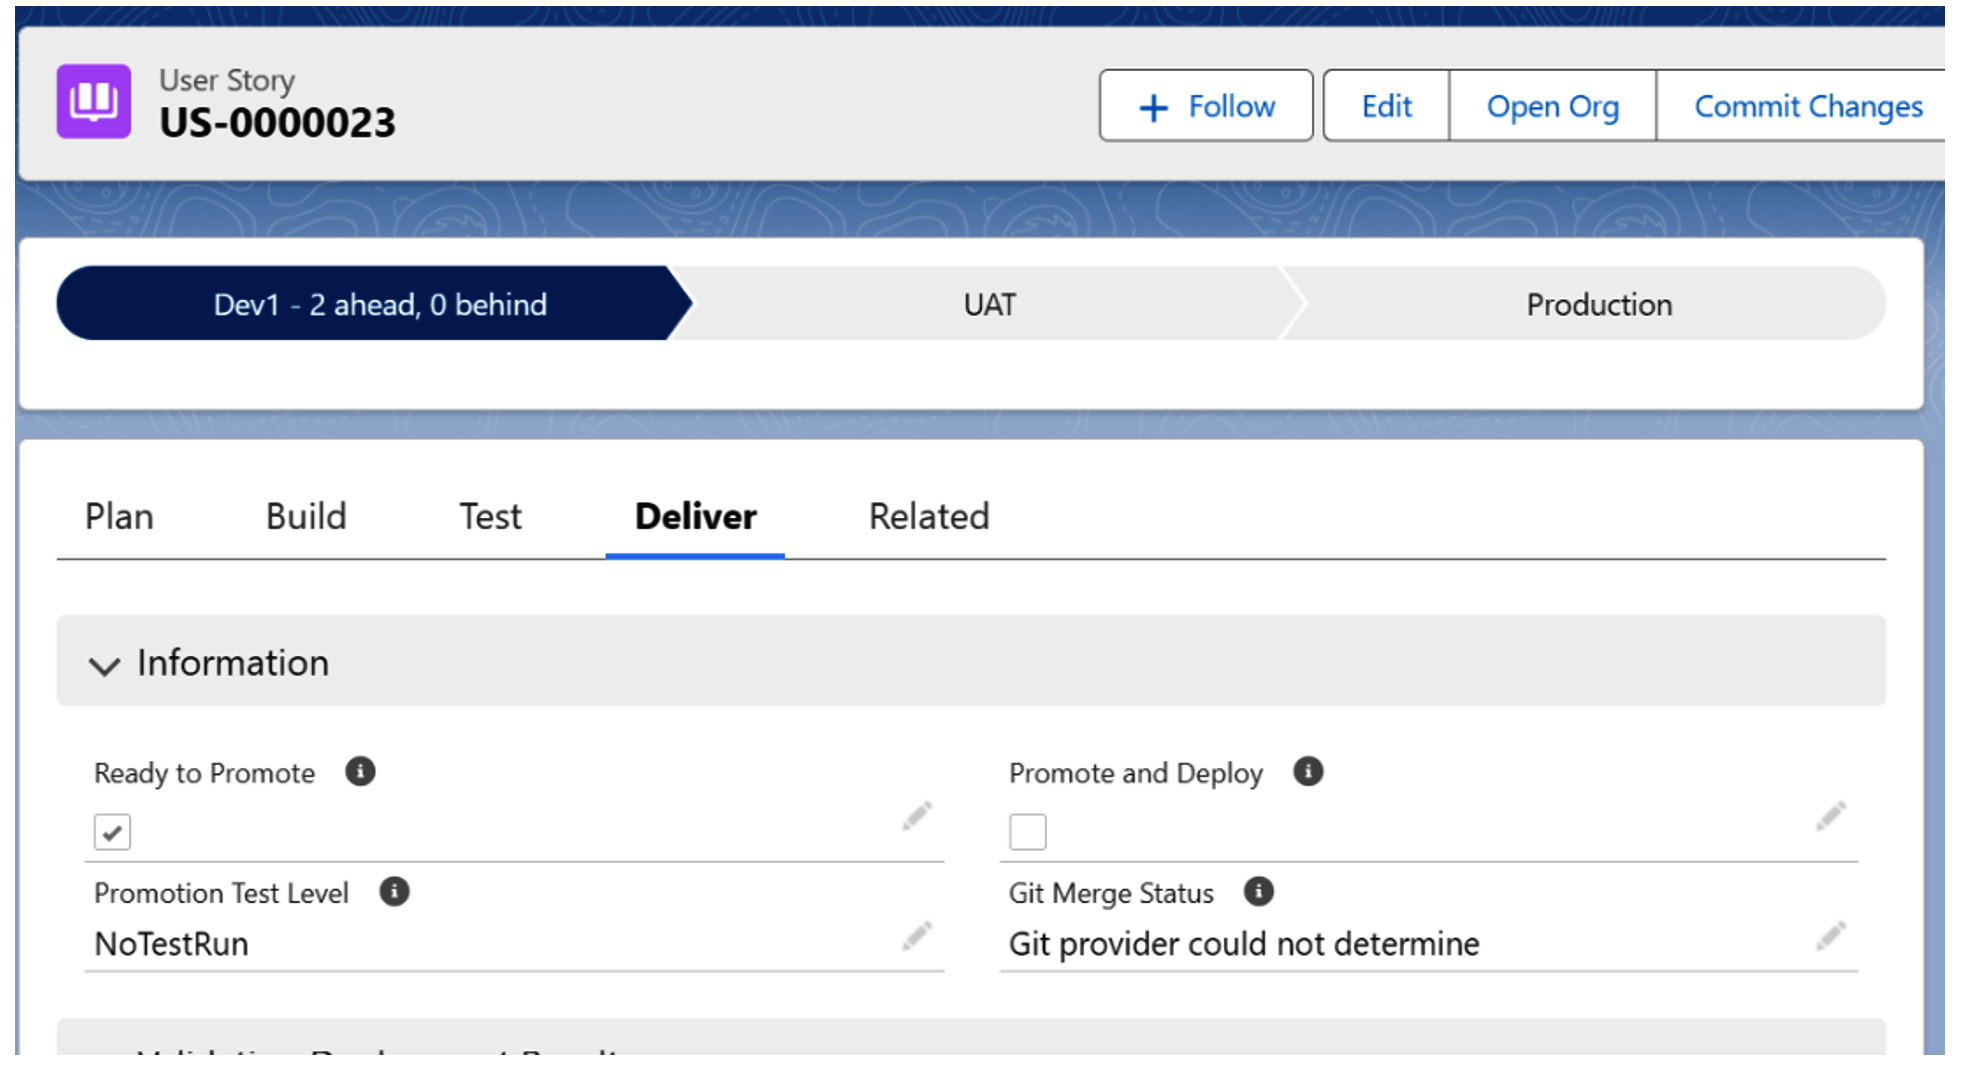The height and width of the screenshot is (1090, 1962).
Task: Click the Follow button
Action: coord(1206,106)
